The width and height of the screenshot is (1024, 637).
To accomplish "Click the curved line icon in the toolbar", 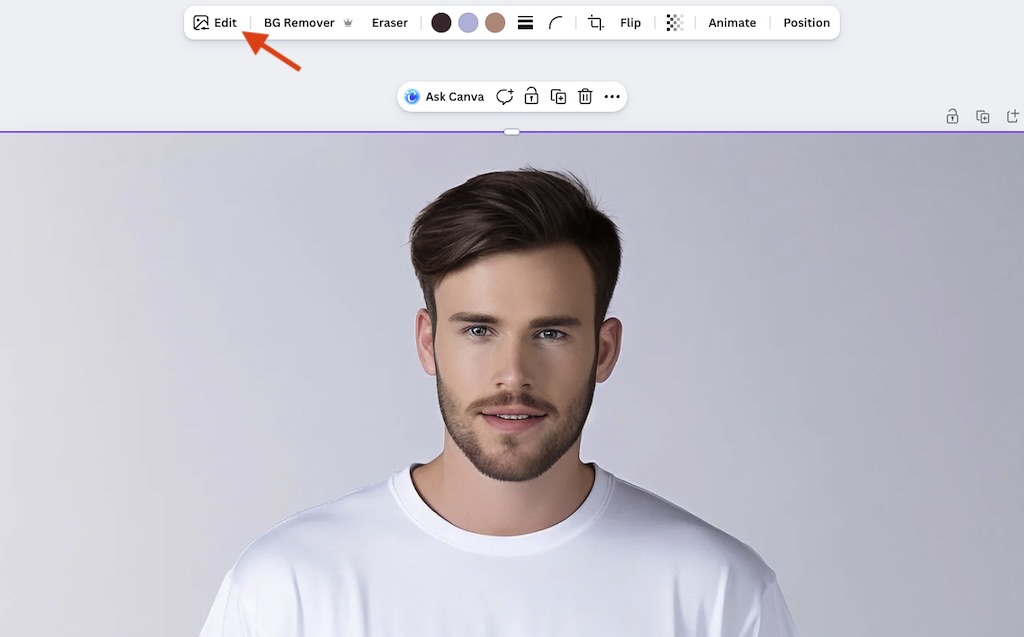I will point(556,22).
